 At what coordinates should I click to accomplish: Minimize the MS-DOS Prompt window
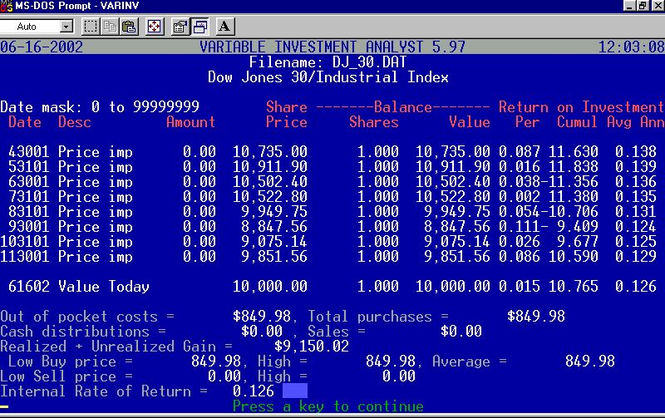(x=630, y=6)
